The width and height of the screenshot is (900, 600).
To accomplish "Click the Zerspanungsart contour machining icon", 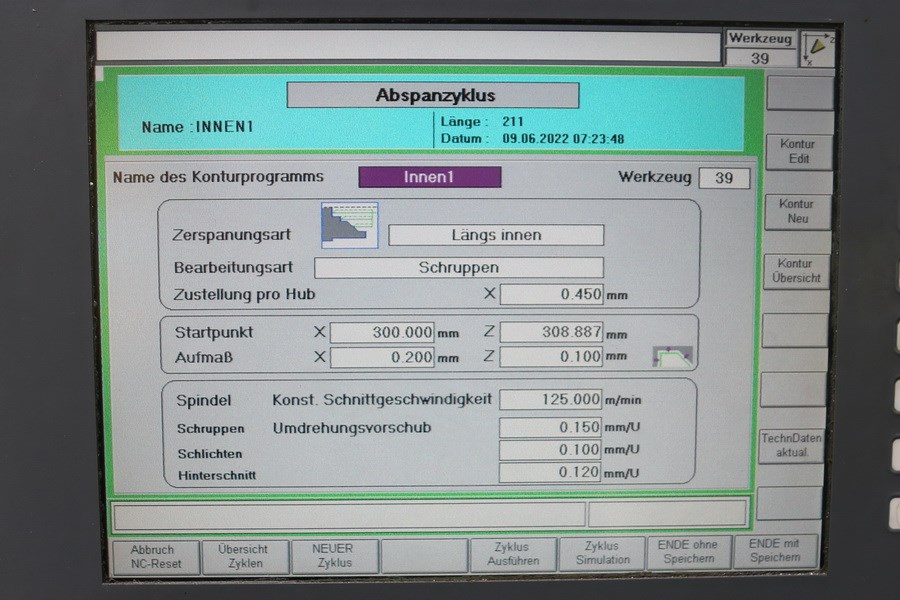I will click(350, 225).
